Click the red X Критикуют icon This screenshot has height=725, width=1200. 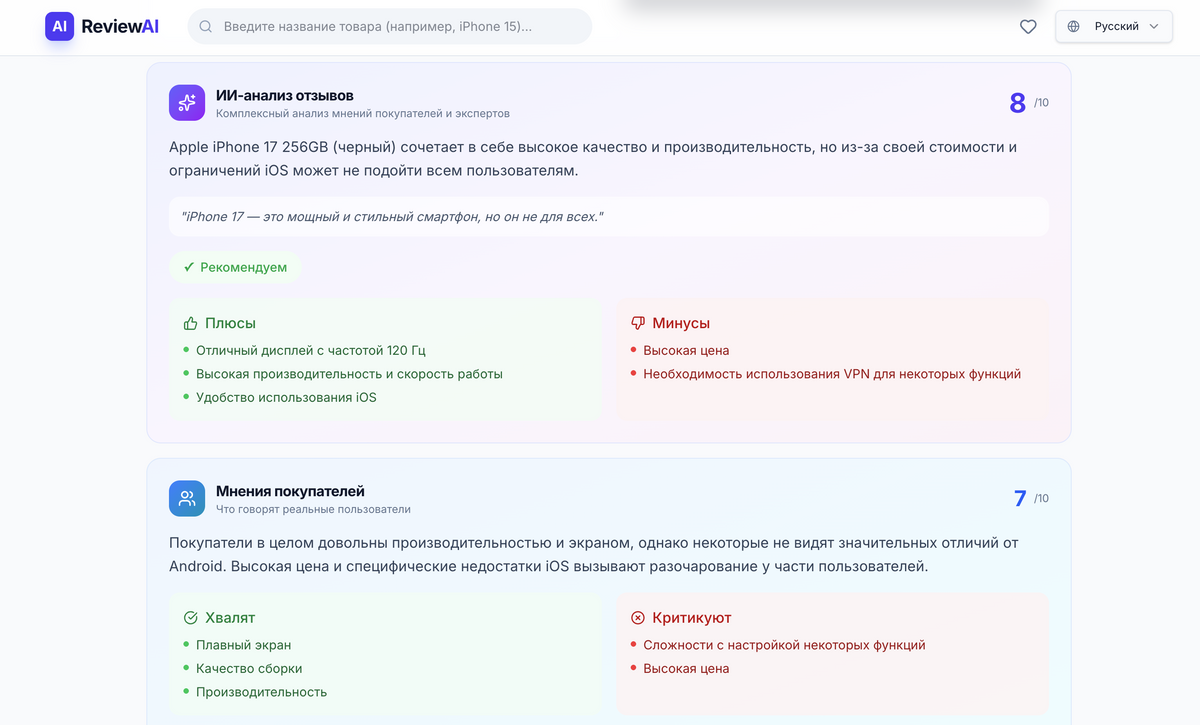638,618
